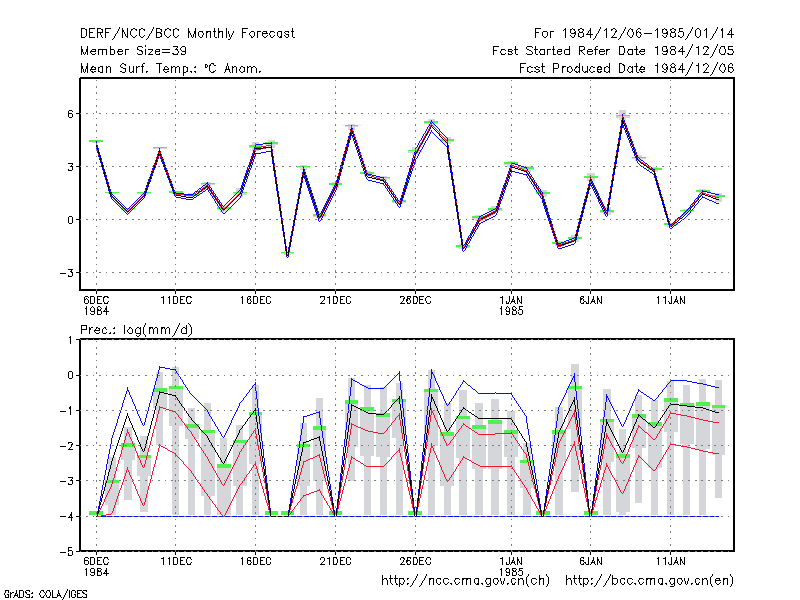Click the 6DEC 1984 label under temperature chart
This screenshot has height=600, width=800.
[x=96, y=305]
